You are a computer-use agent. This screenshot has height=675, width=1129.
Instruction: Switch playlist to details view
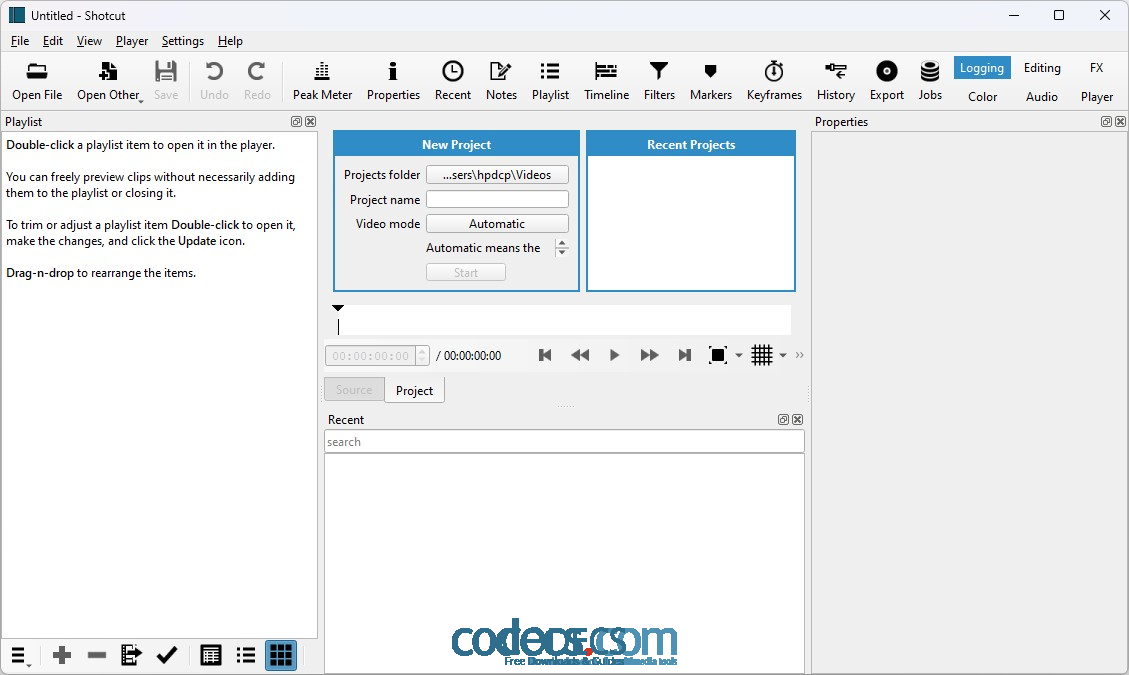click(x=210, y=655)
